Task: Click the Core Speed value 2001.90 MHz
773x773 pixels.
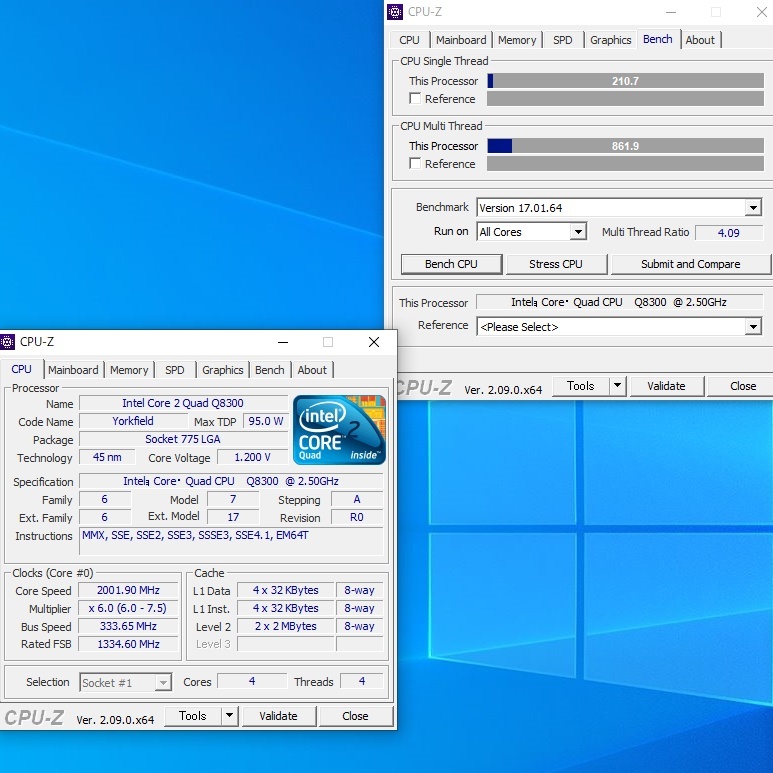Action: (x=128, y=590)
